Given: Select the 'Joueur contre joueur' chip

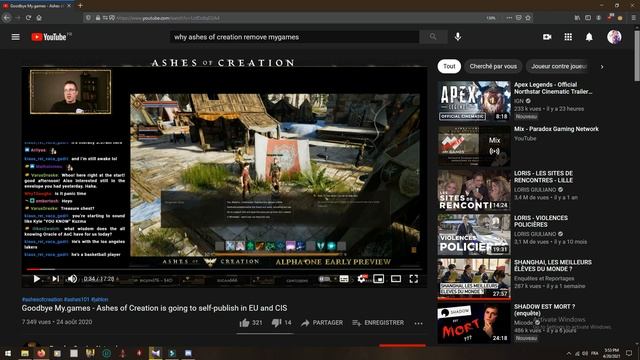Looking at the screenshot, I should coord(559,66).
